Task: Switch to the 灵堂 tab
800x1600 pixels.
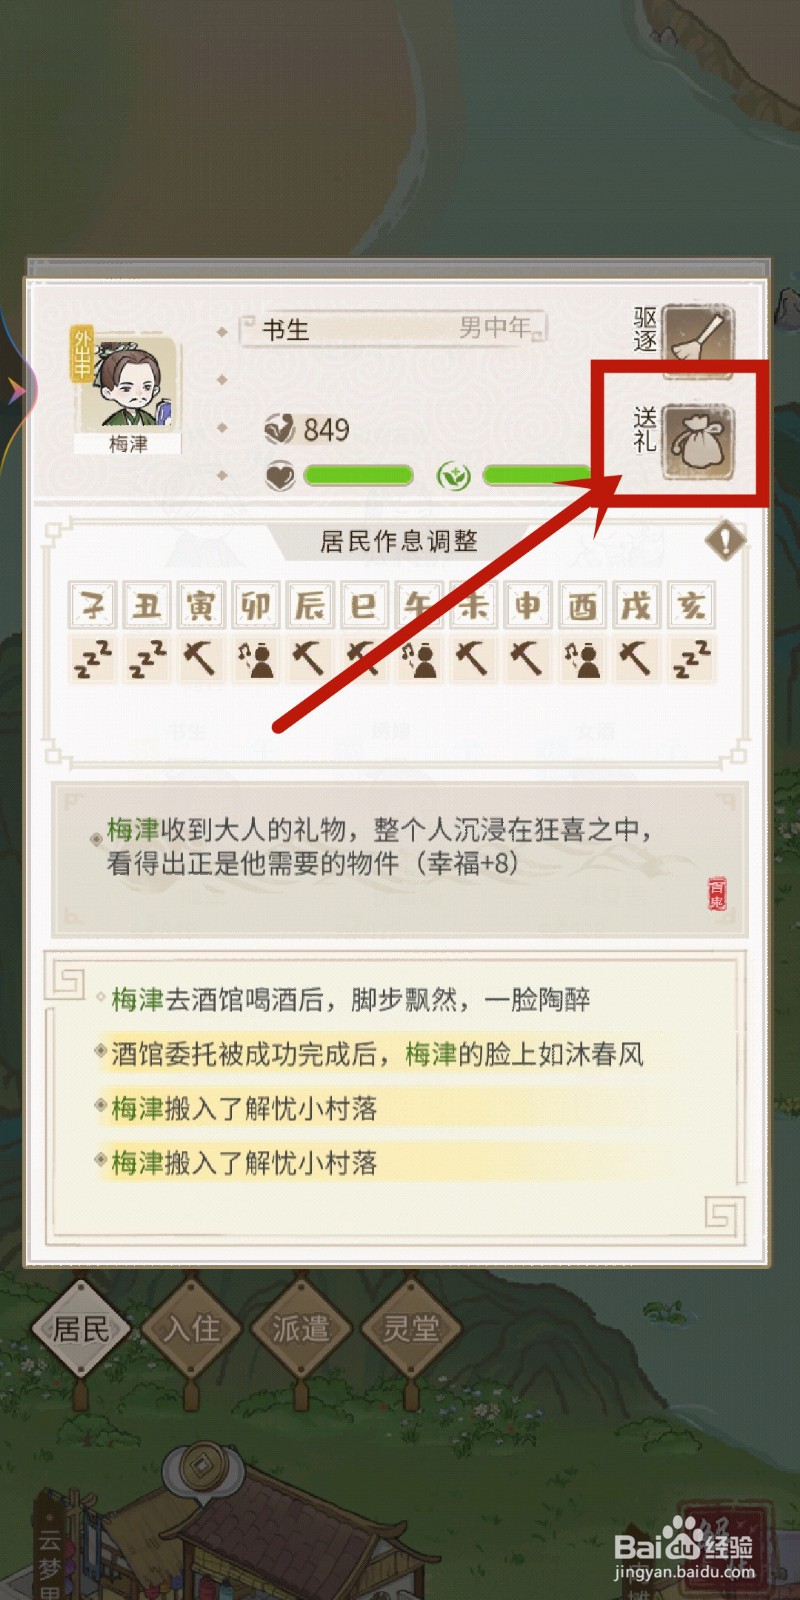Action: coord(411,1329)
